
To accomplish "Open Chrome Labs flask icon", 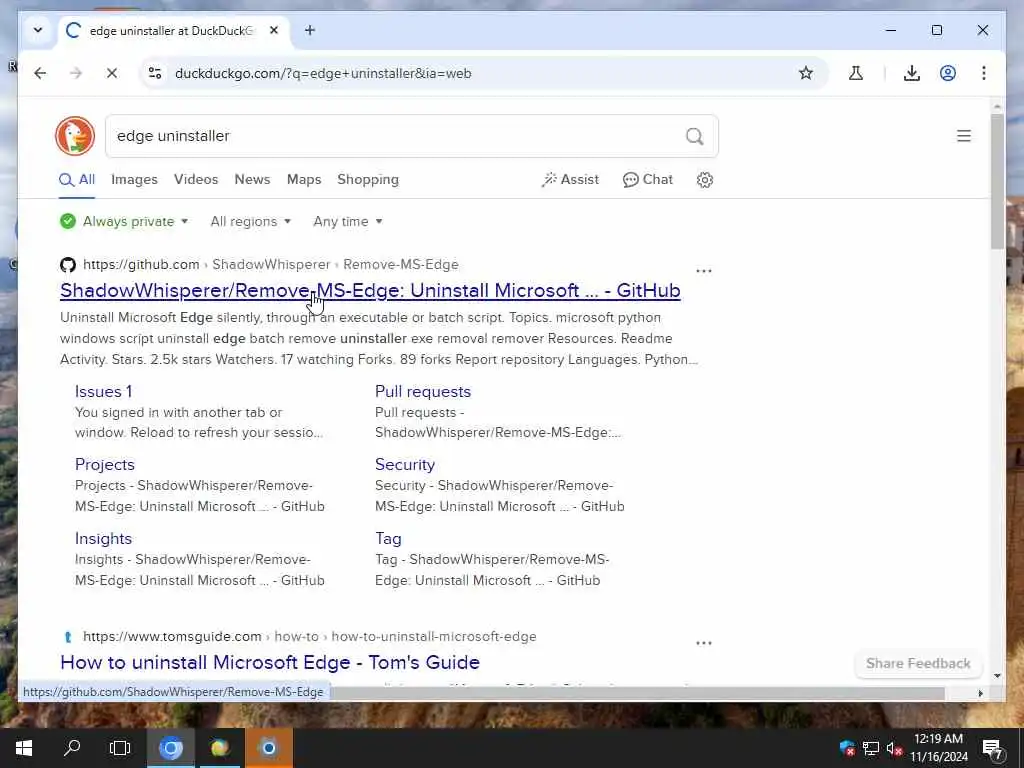I will (856, 73).
